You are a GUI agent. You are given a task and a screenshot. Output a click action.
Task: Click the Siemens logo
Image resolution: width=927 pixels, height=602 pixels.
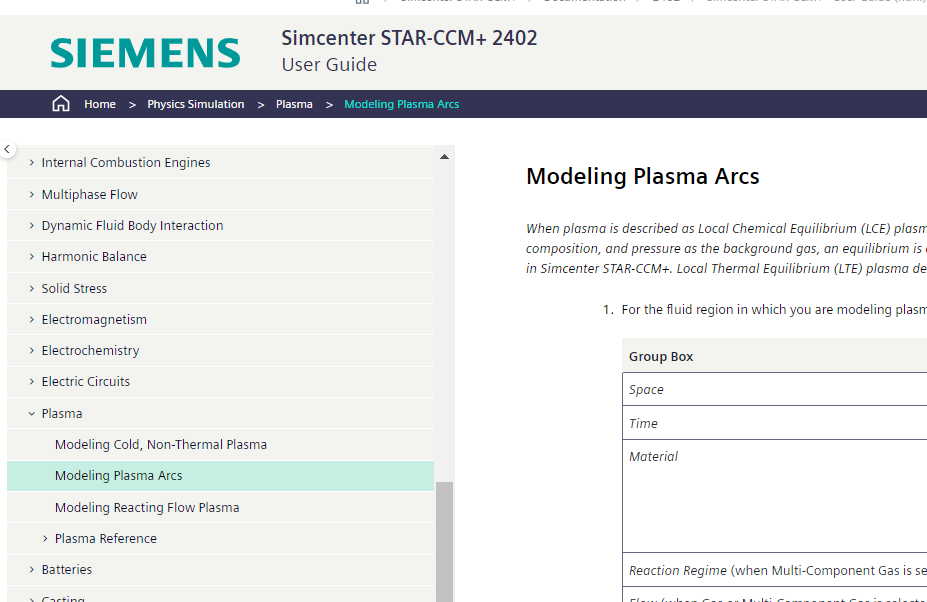pyautogui.click(x=145, y=53)
